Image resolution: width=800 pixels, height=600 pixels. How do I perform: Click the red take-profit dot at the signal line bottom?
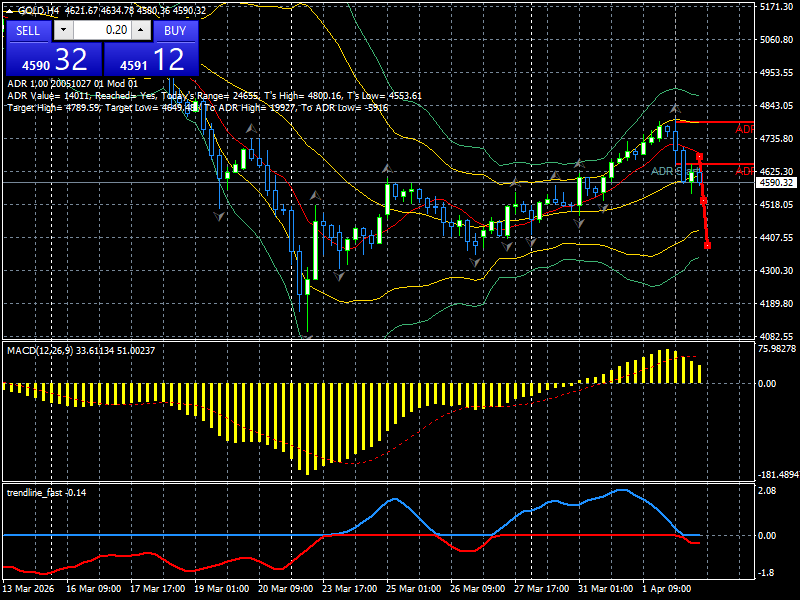pos(707,244)
